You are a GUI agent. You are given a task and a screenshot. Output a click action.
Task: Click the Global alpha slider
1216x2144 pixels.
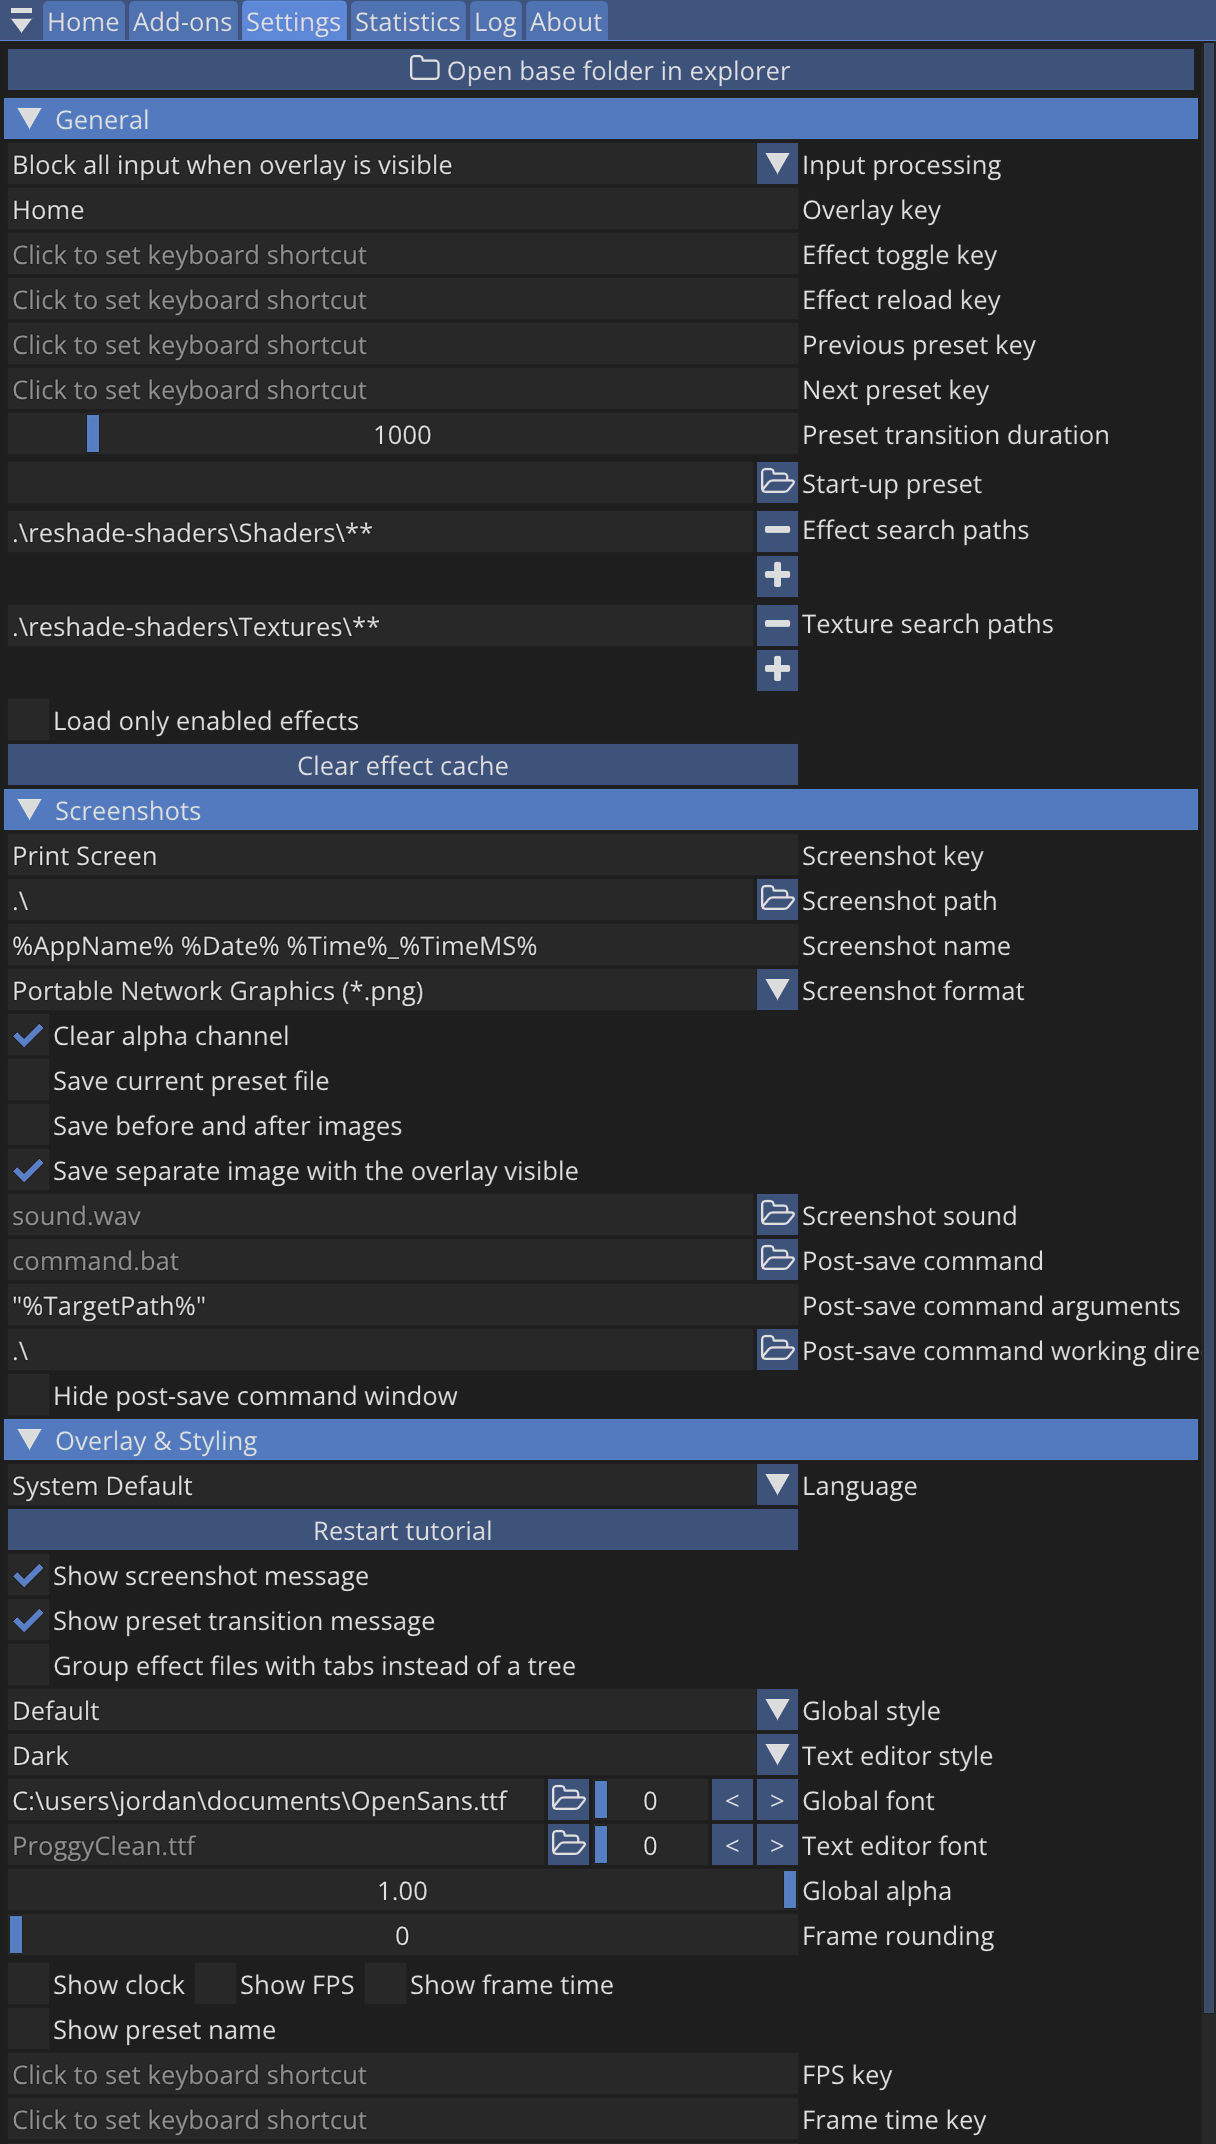[x=403, y=1890]
